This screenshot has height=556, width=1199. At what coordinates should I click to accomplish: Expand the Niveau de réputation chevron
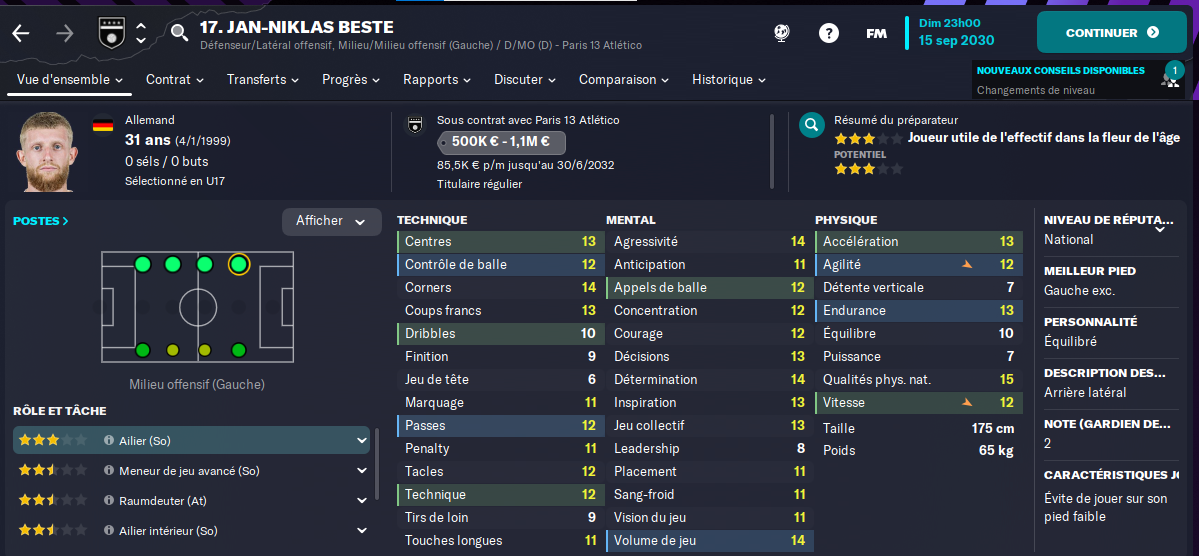[1160, 228]
